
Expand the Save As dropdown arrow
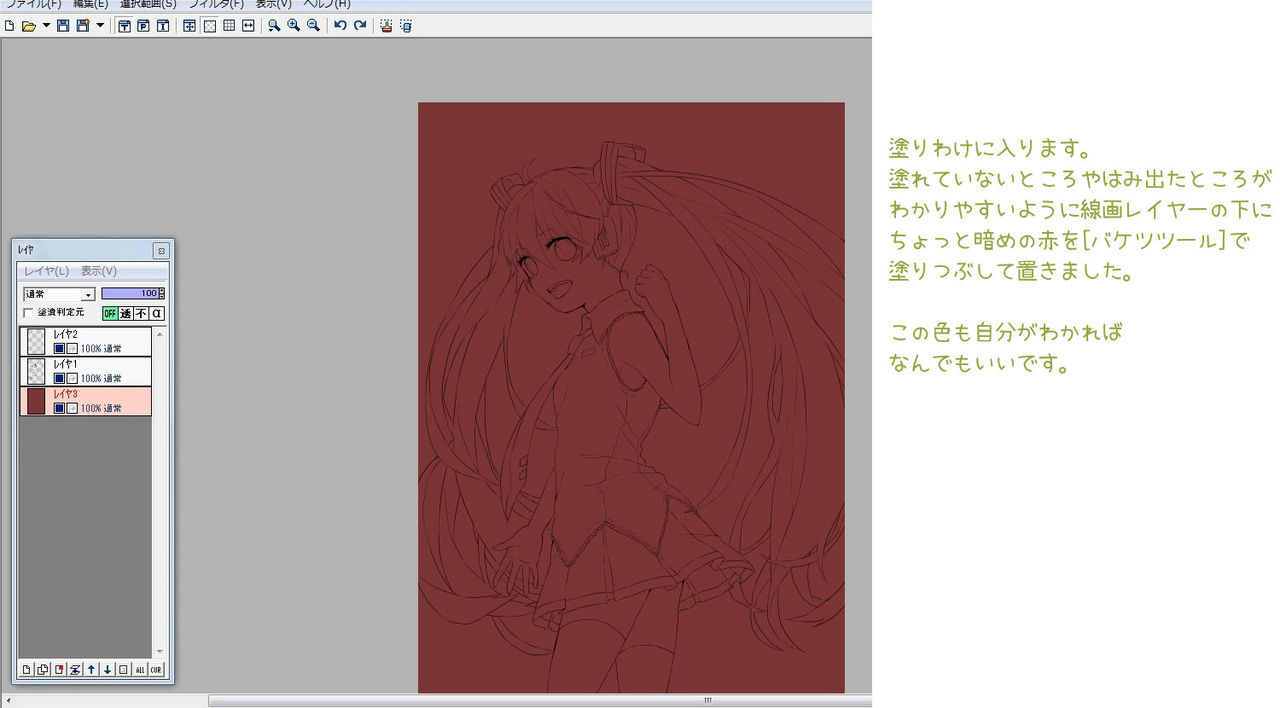point(100,26)
